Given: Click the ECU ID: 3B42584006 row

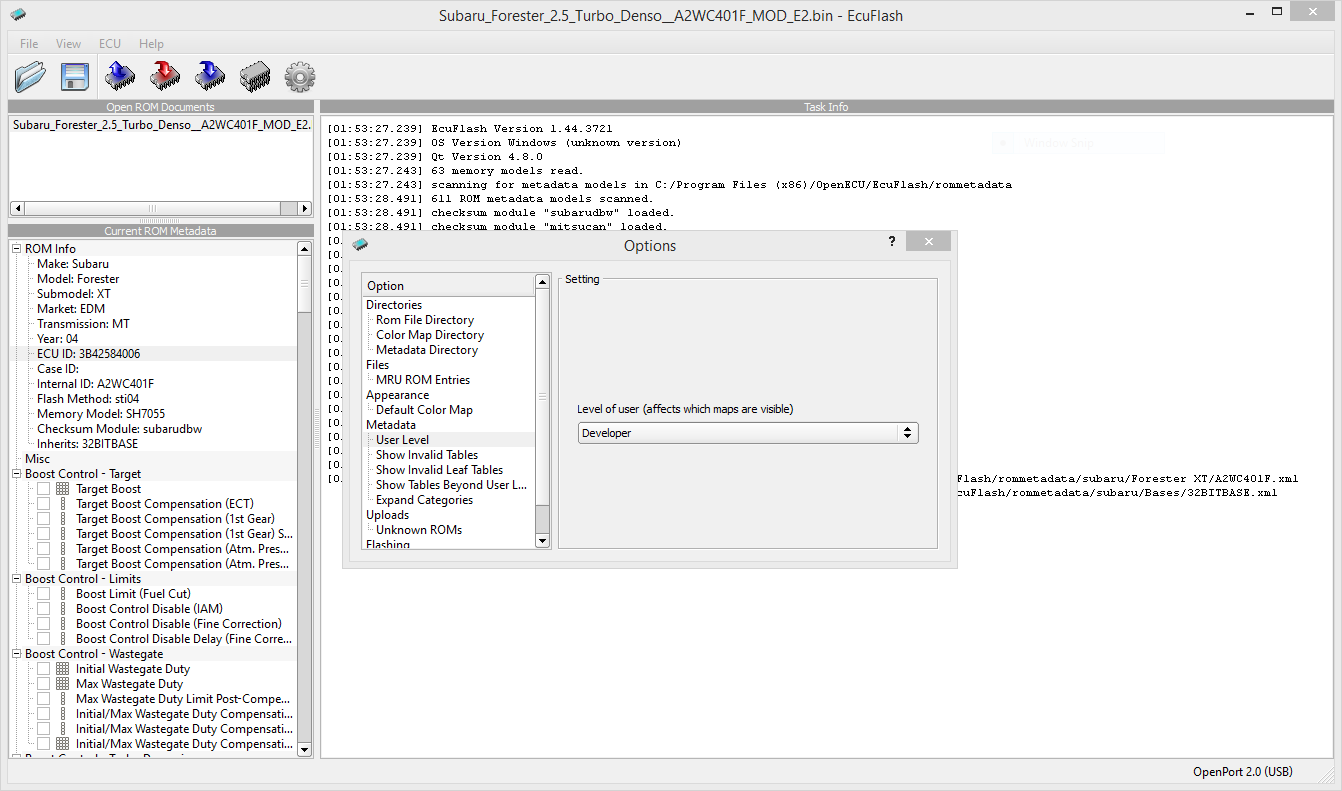Looking at the screenshot, I should click(x=153, y=354).
